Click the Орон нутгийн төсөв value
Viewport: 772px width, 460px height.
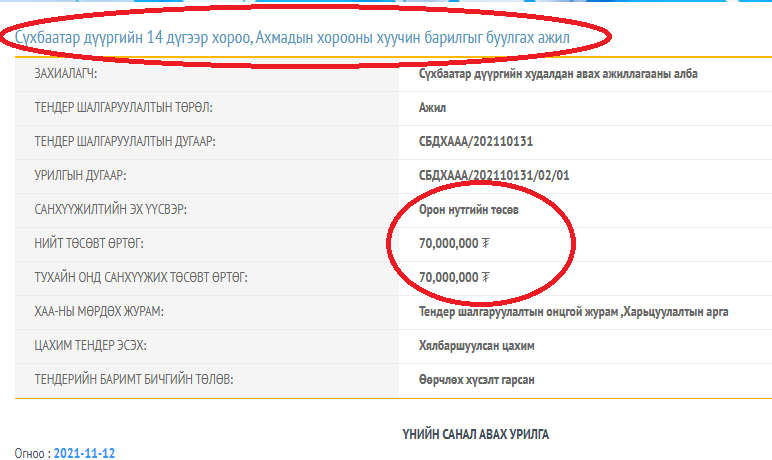(469, 209)
